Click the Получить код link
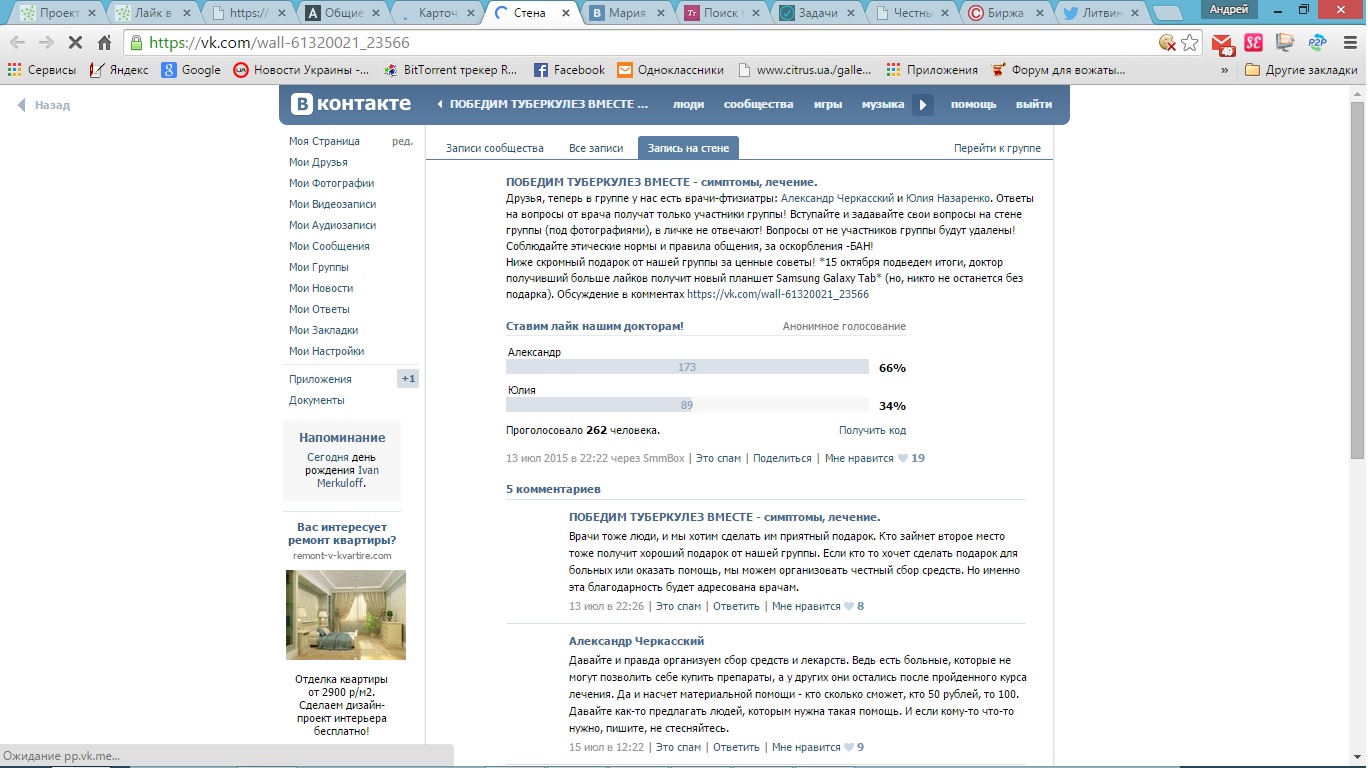The width and height of the screenshot is (1368, 768). [x=872, y=430]
